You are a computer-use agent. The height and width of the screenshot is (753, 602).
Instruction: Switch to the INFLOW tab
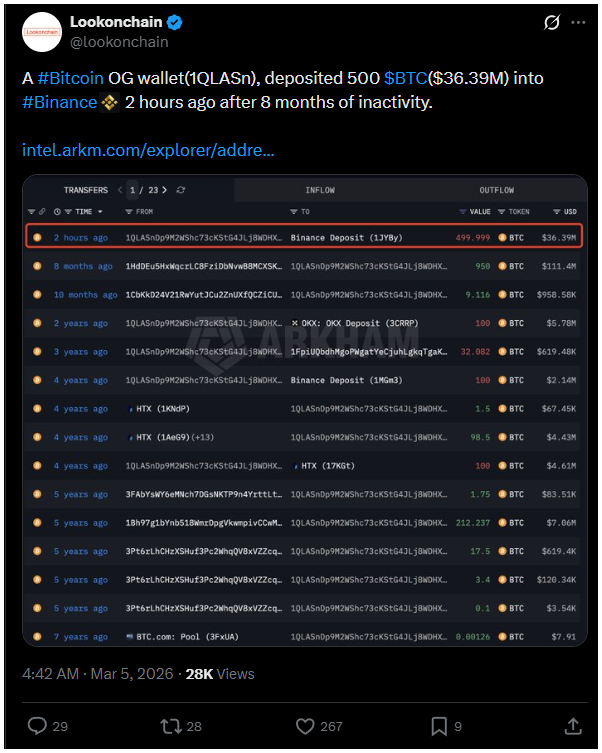[320, 190]
